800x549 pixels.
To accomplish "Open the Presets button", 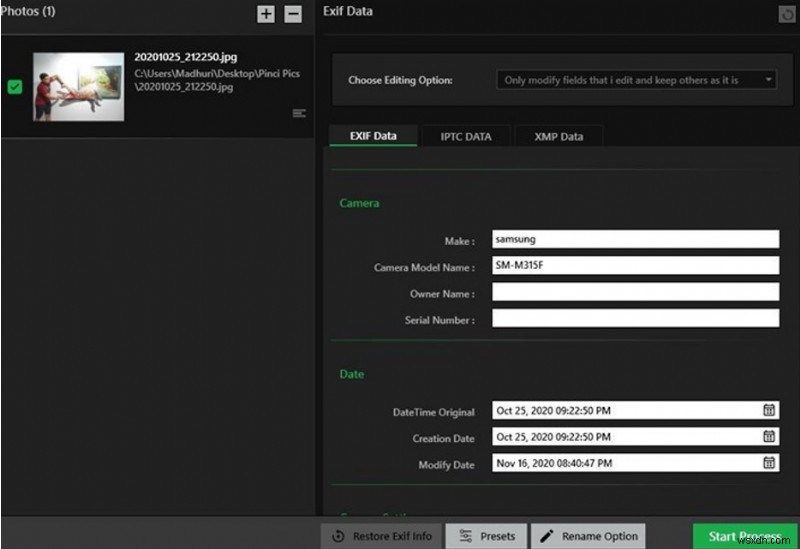I will point(486,536).
